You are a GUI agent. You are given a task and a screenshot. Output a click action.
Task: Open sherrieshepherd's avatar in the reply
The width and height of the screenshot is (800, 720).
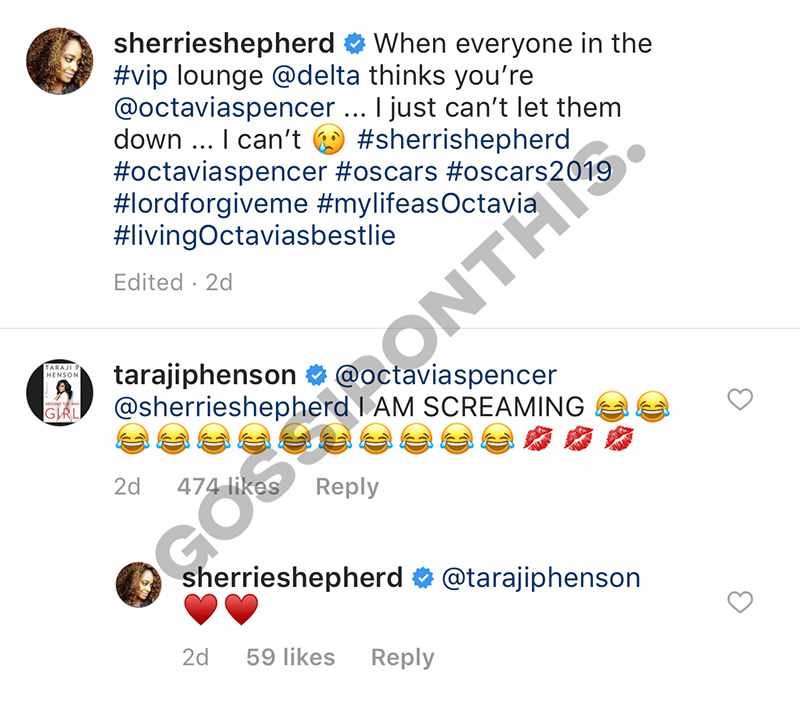click(x=139, y=585)
